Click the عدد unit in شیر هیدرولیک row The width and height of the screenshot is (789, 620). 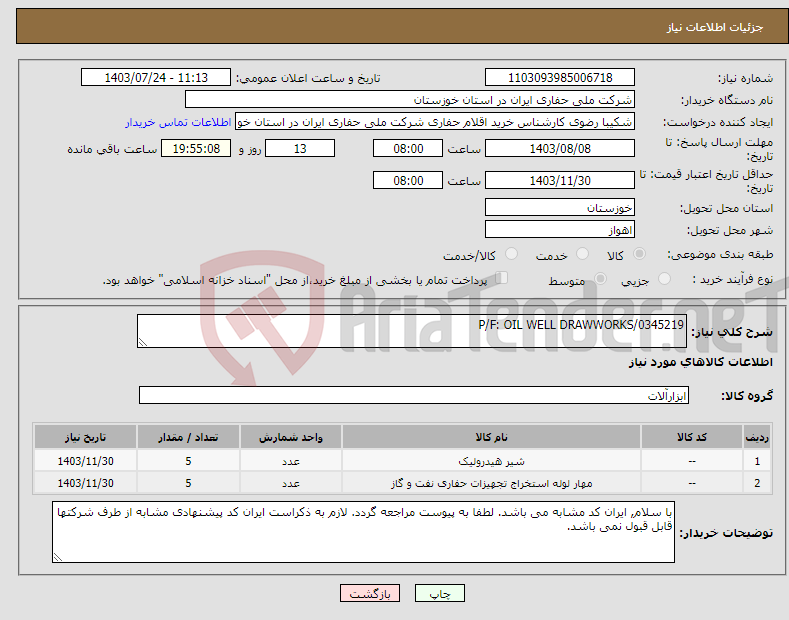point(291,460)
